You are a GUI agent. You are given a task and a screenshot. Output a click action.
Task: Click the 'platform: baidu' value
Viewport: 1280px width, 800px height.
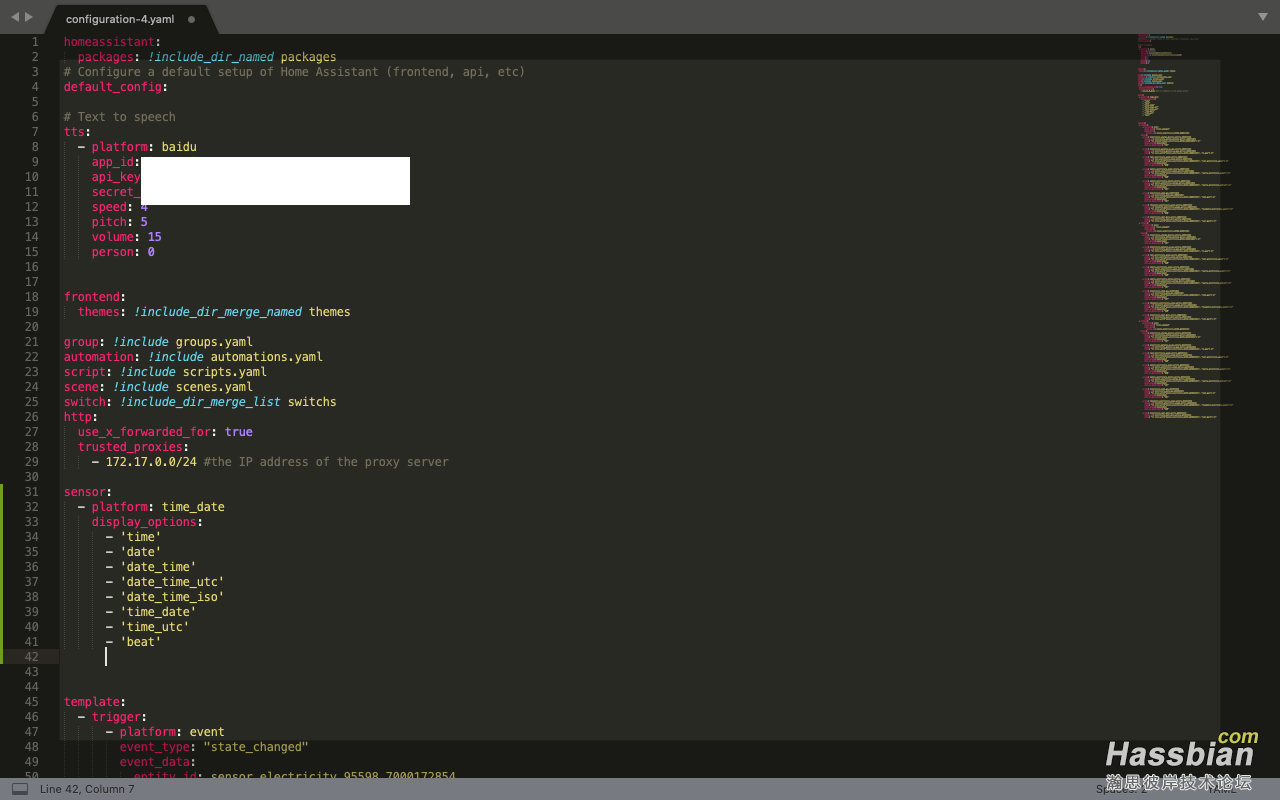[179, 147]
